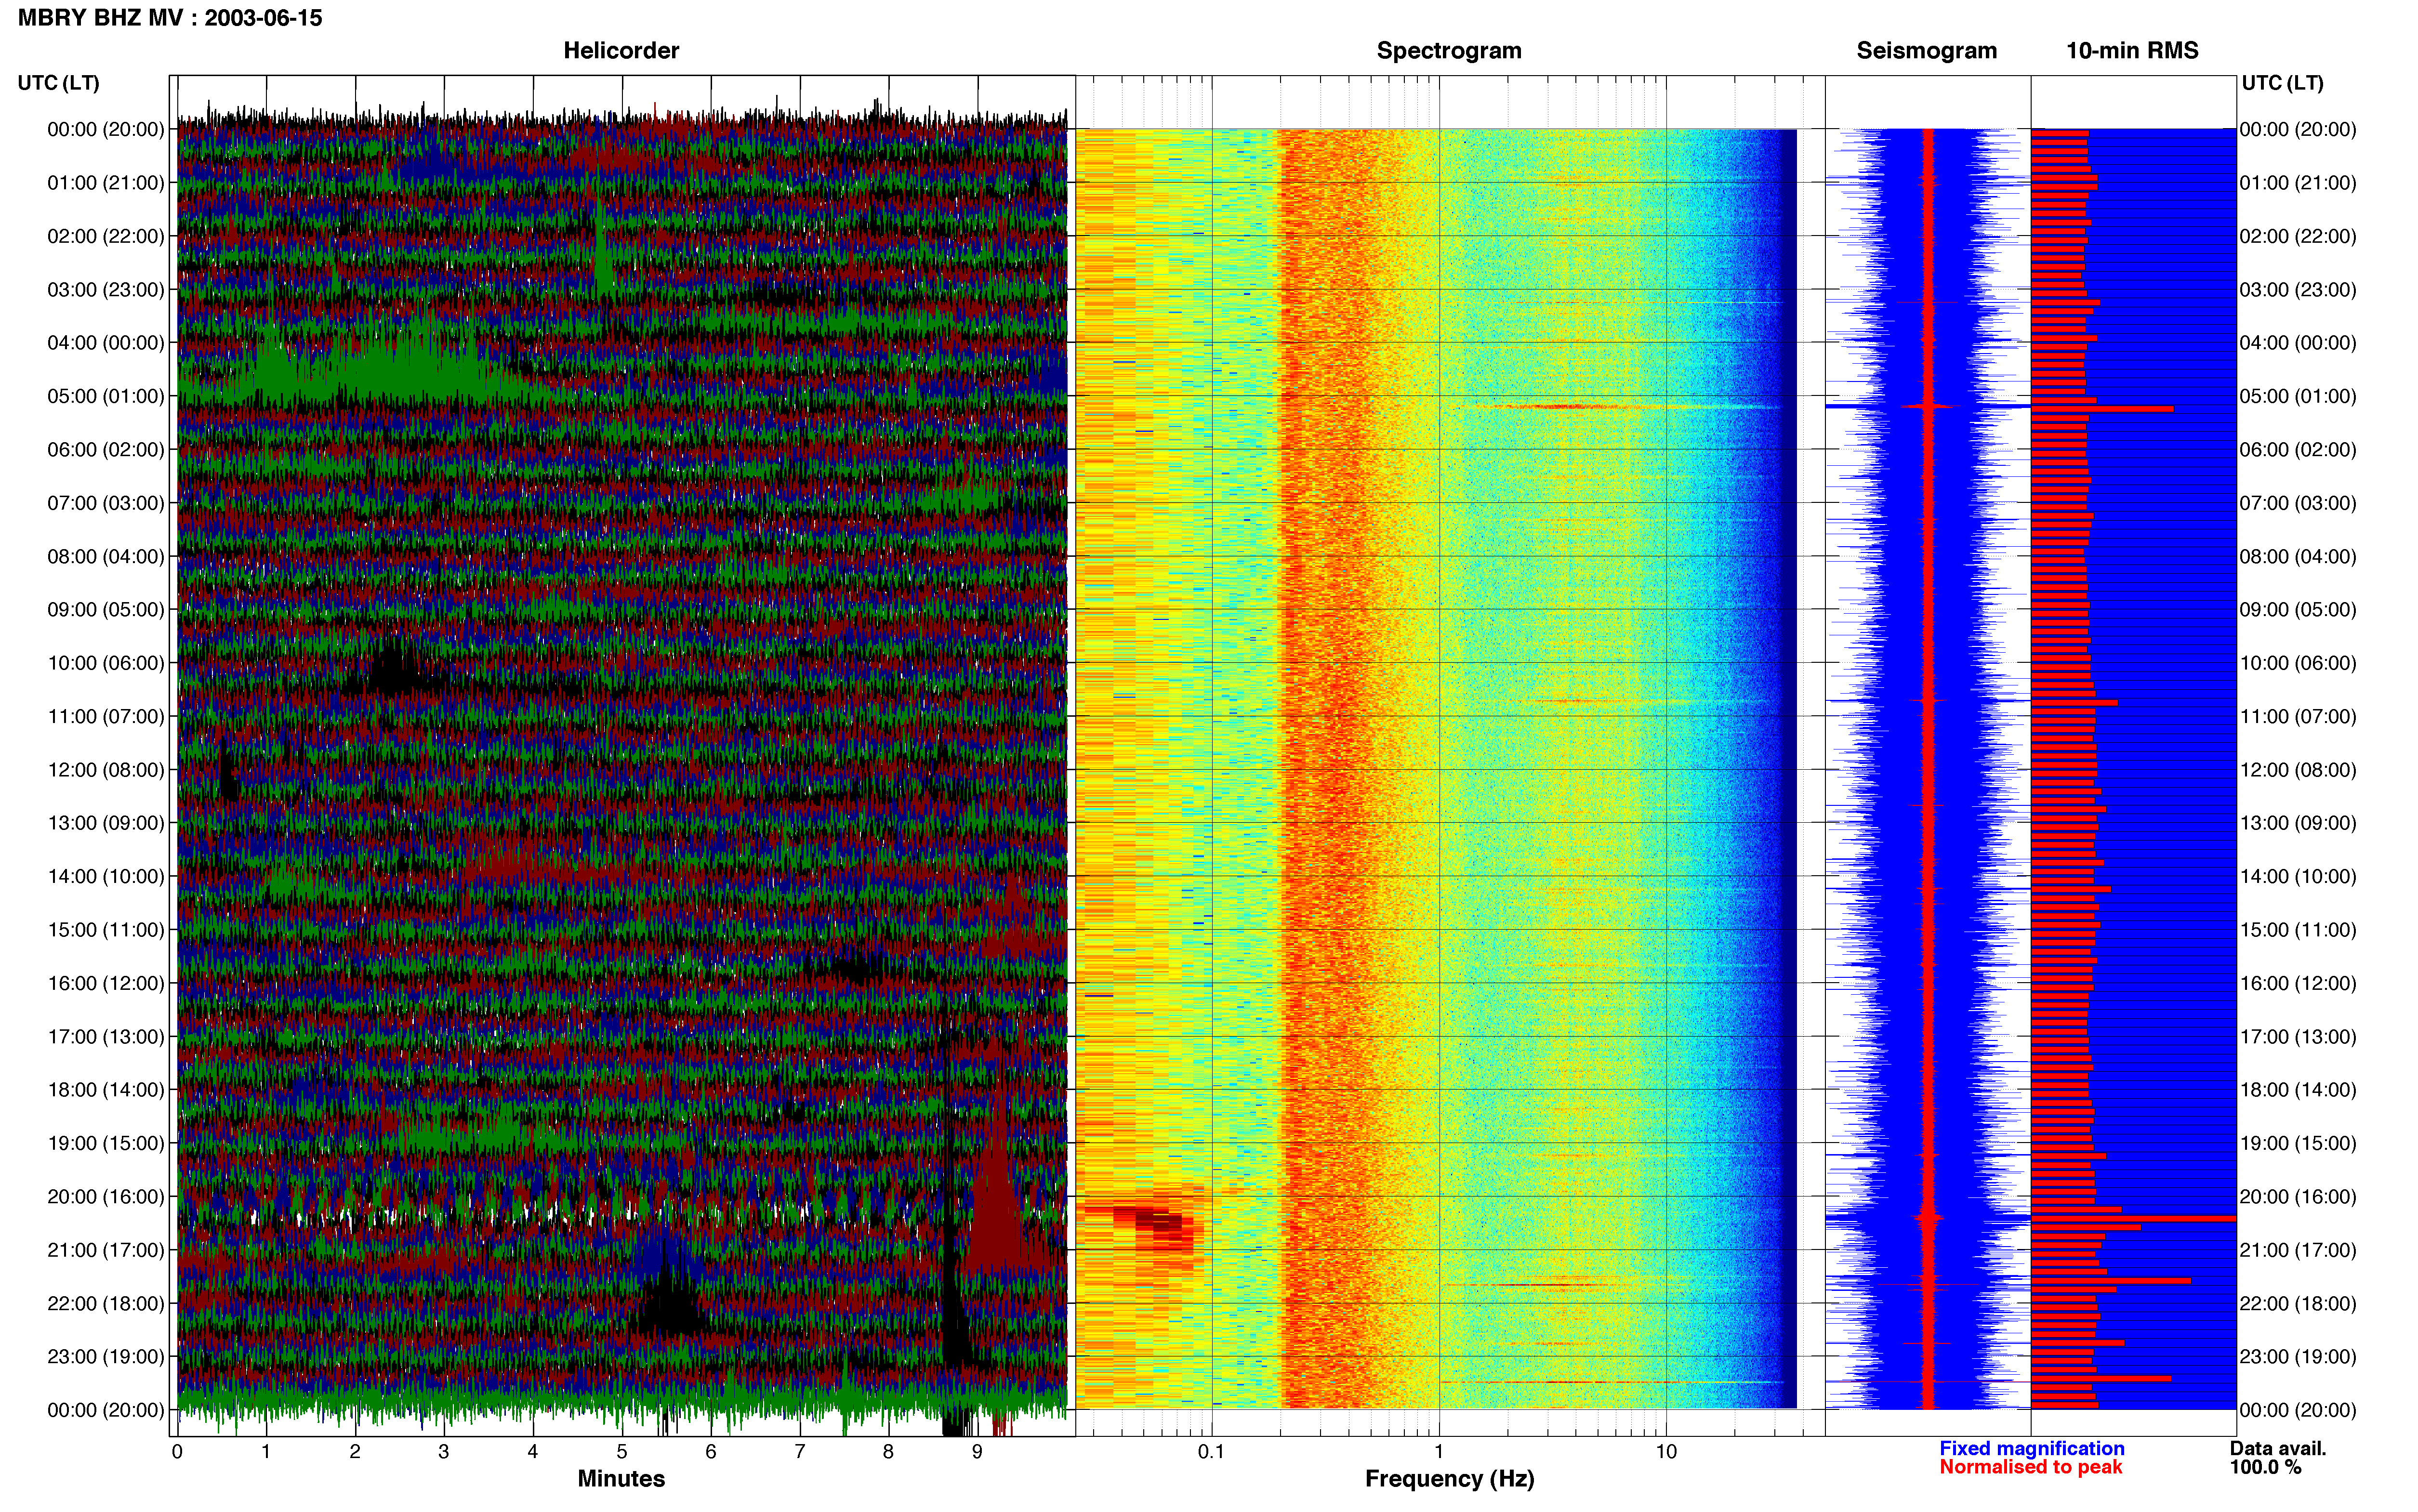Click the 'Data avail.' label
Screen dimensions: 2418x1512
2278,1448
